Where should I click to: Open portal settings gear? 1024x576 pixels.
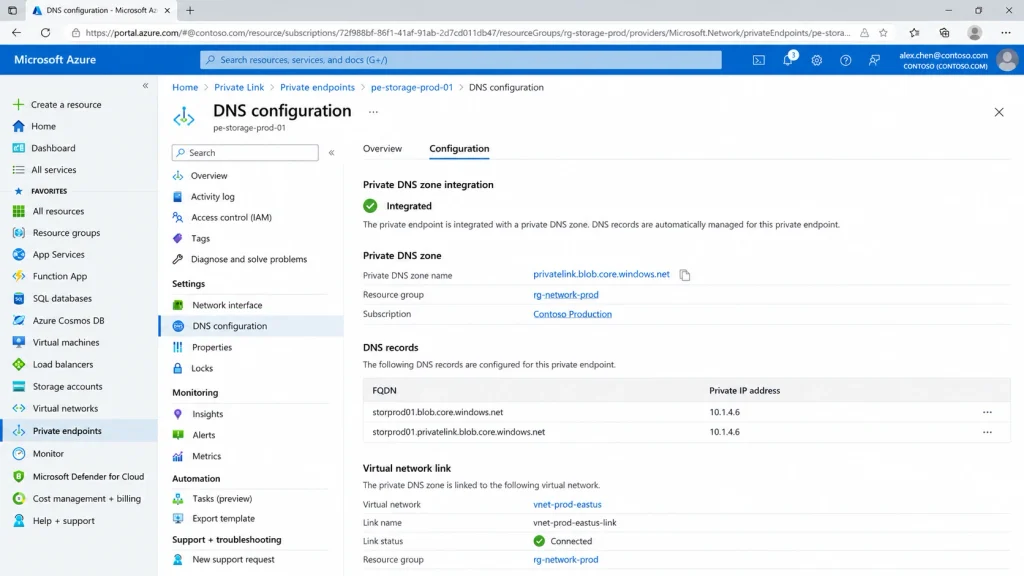pos(816,60)
